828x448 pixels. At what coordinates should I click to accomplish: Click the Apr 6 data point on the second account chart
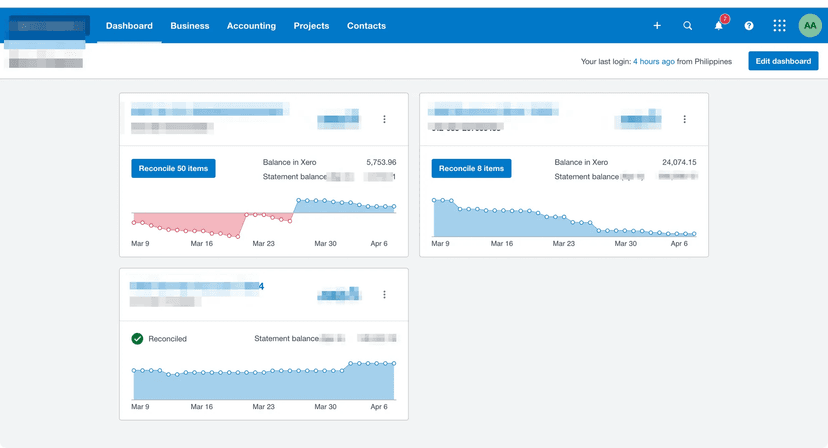678,234
